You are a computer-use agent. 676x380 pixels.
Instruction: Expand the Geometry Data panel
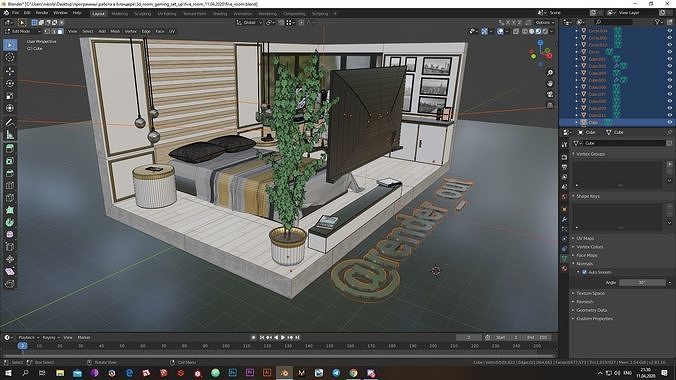coord(592,310)
